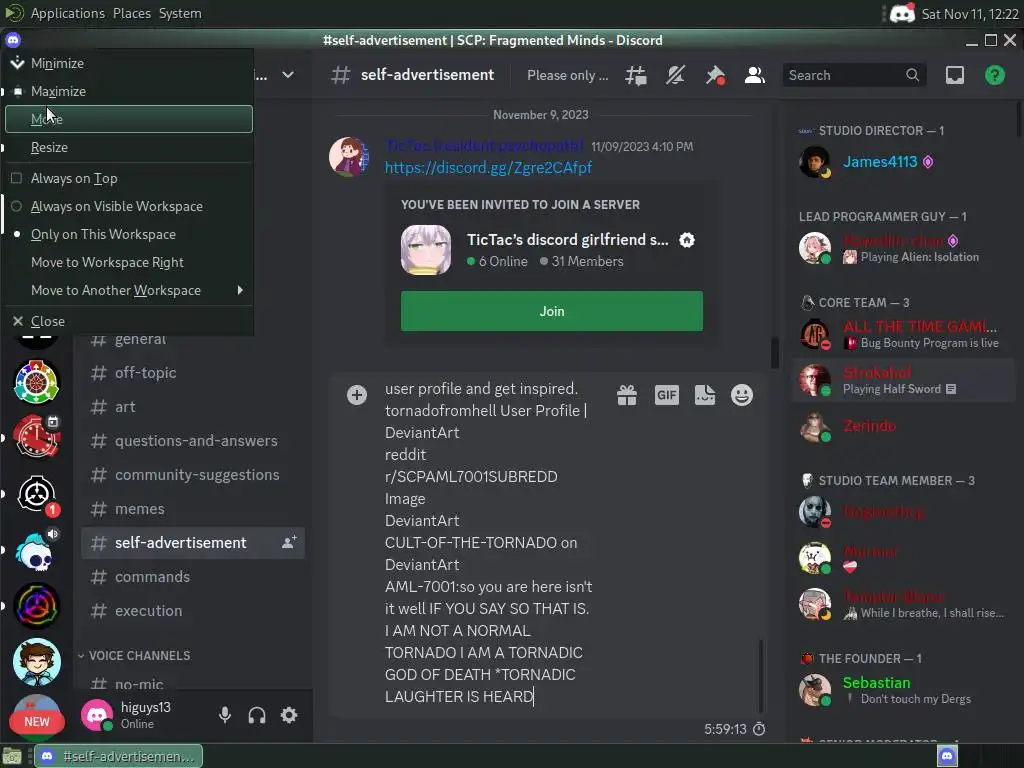Viewport: 1024px width, 768px height.
Task: Open the discord.gg/Zgre2CAfpf invite link
Action: tap(488, 168)
